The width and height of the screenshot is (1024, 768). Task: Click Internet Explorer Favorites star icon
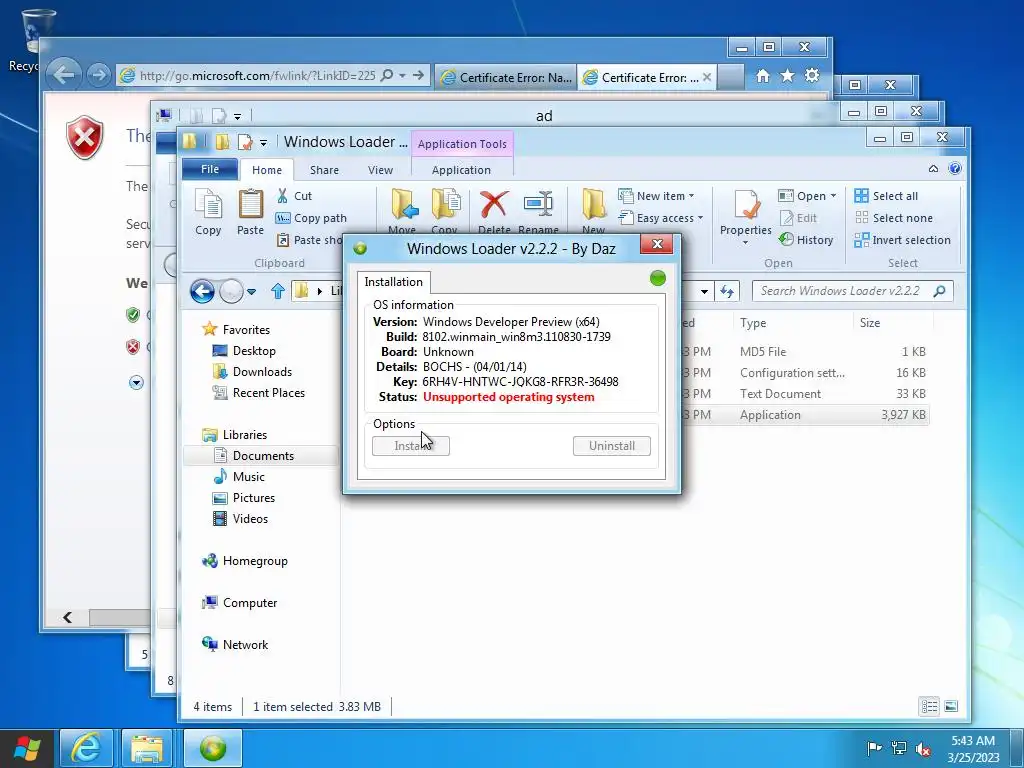(x=788, y=76)
